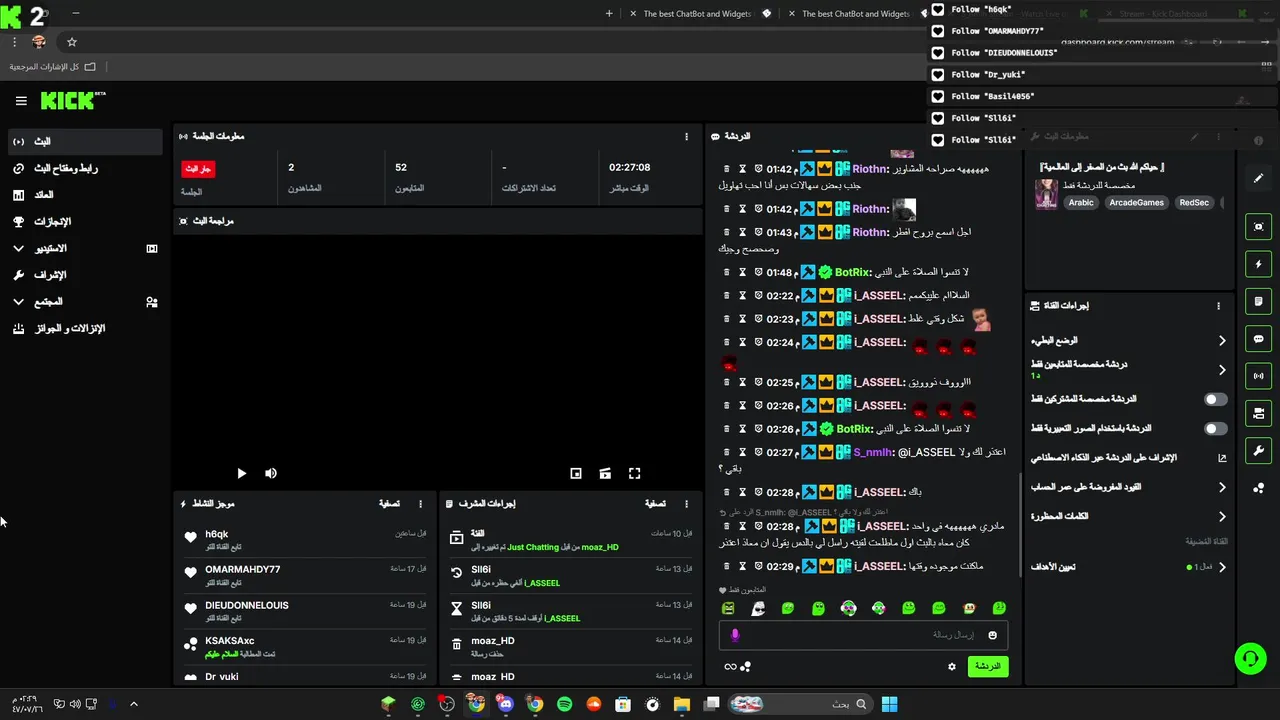Screen dimensions: 1280x720
Task: Select the Arabic stream tag
Action: click(x=1081, y=202)
